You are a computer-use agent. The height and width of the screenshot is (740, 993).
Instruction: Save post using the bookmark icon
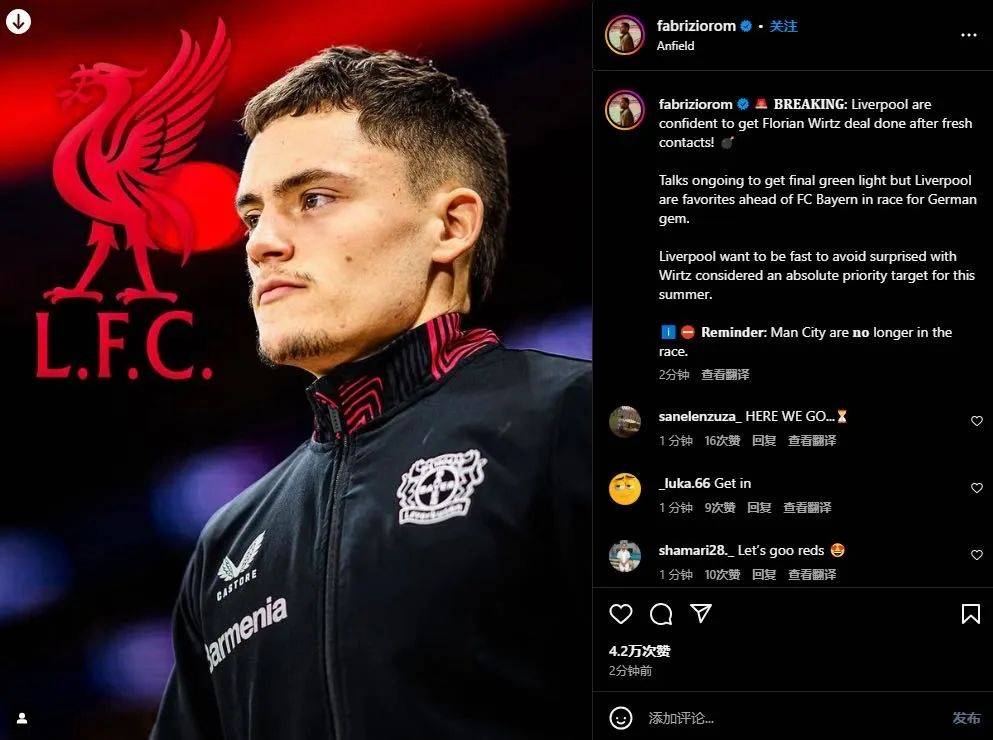pos(970,613)
